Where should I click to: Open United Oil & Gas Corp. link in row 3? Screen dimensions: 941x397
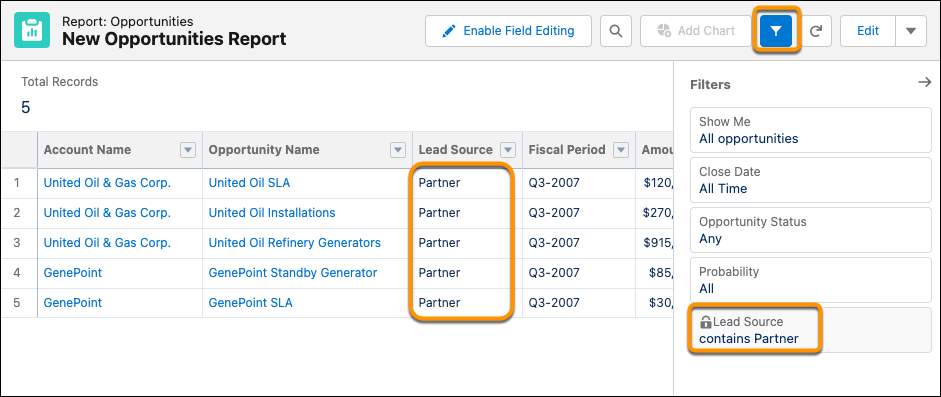[107, 243]
